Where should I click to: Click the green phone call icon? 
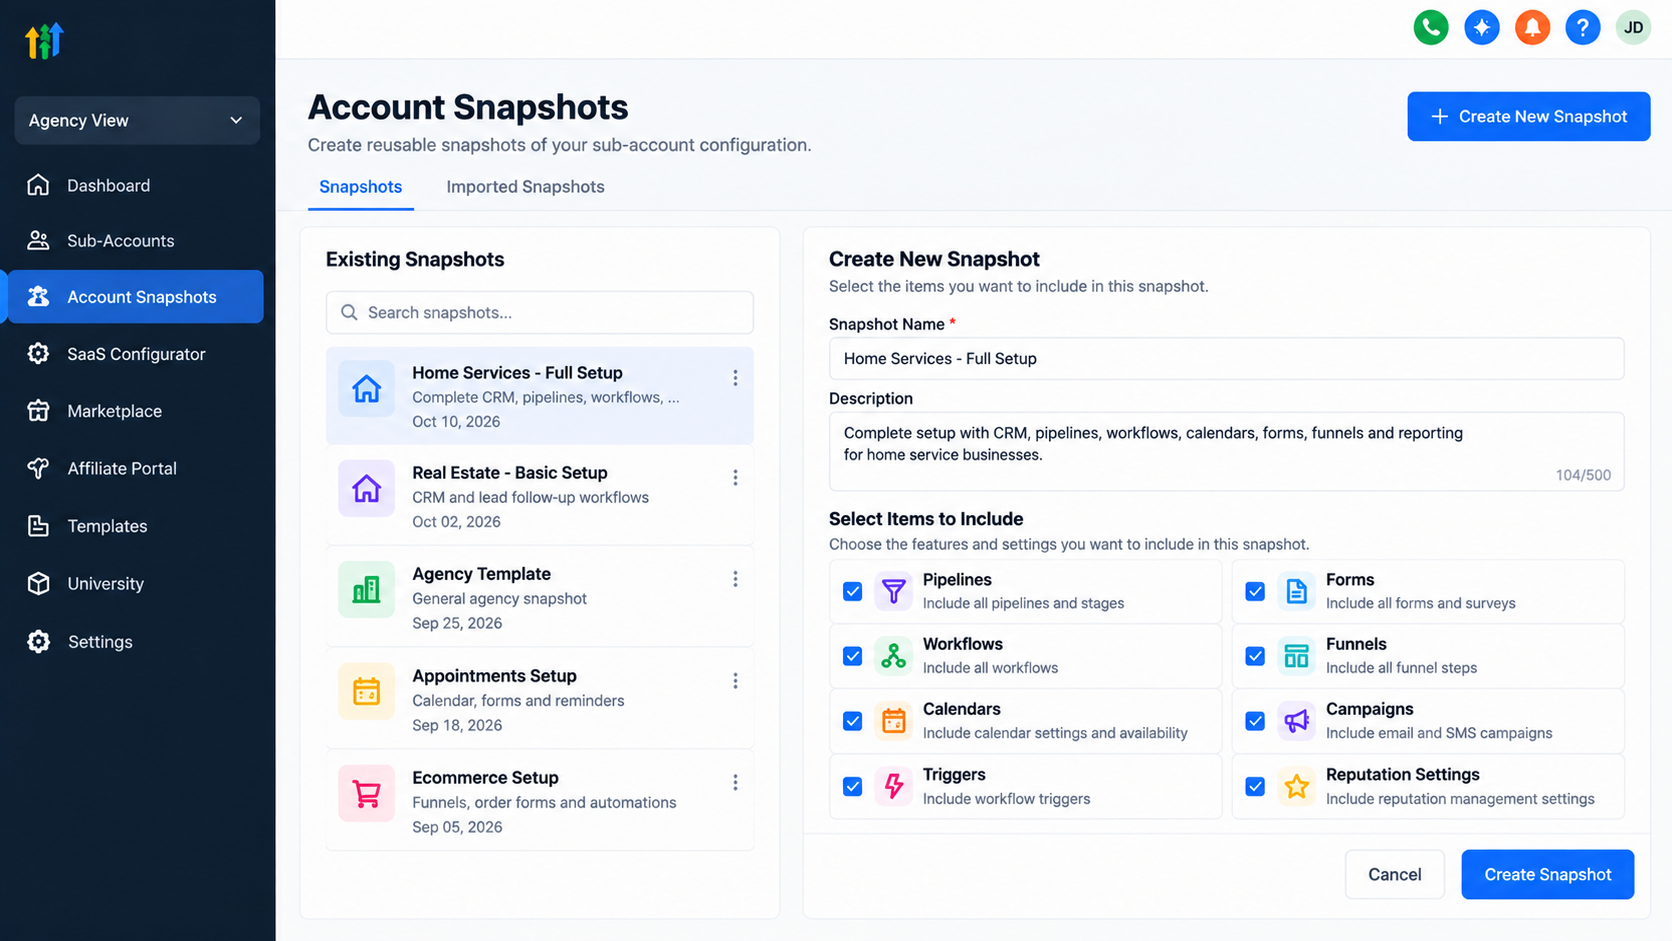coord(1431,28)
